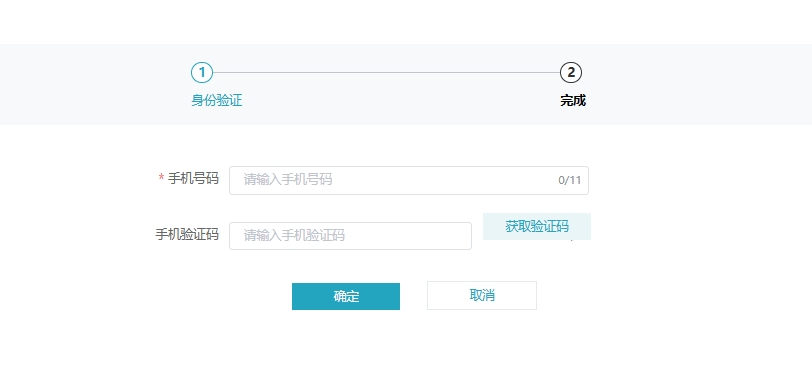The width and height of the screenshot is (812, 376).
Task: Click the 手机验证码 field label
Action: (187, 235)
